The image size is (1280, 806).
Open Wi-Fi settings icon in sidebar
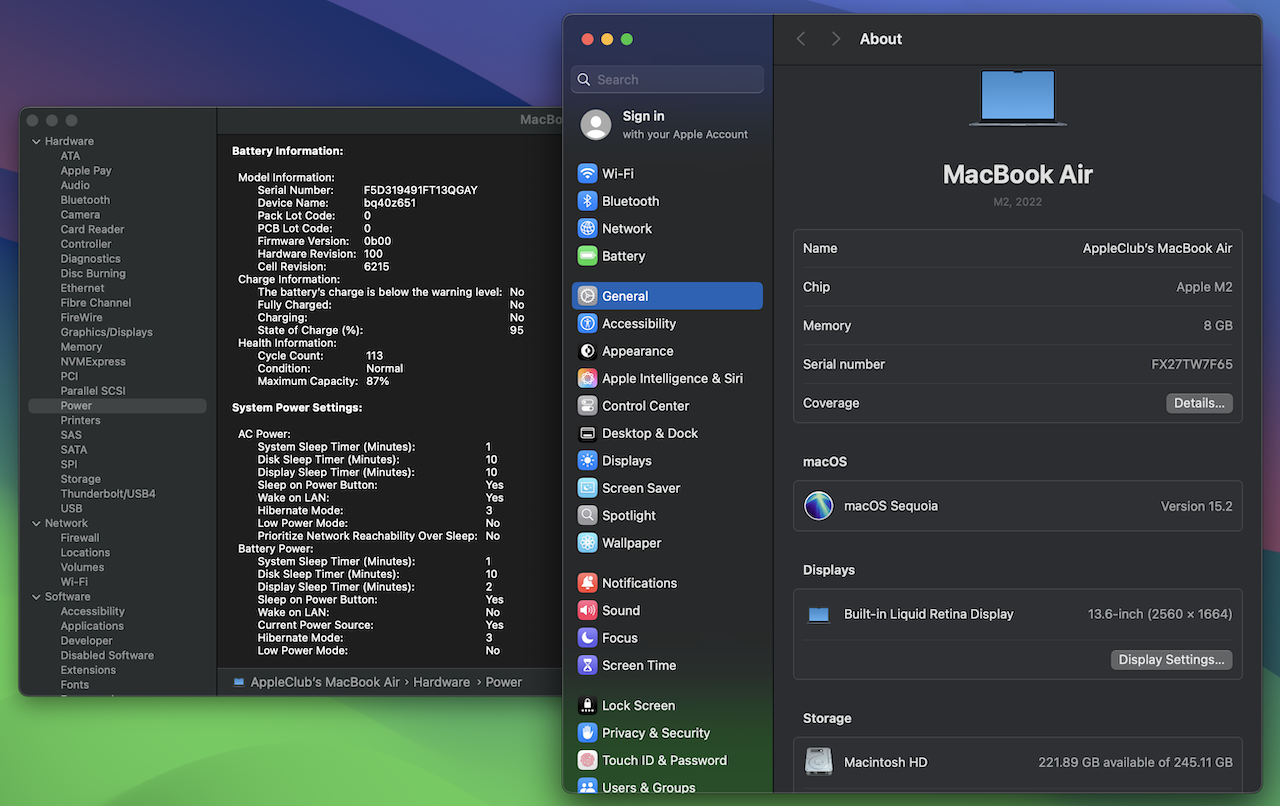[587, 174]
